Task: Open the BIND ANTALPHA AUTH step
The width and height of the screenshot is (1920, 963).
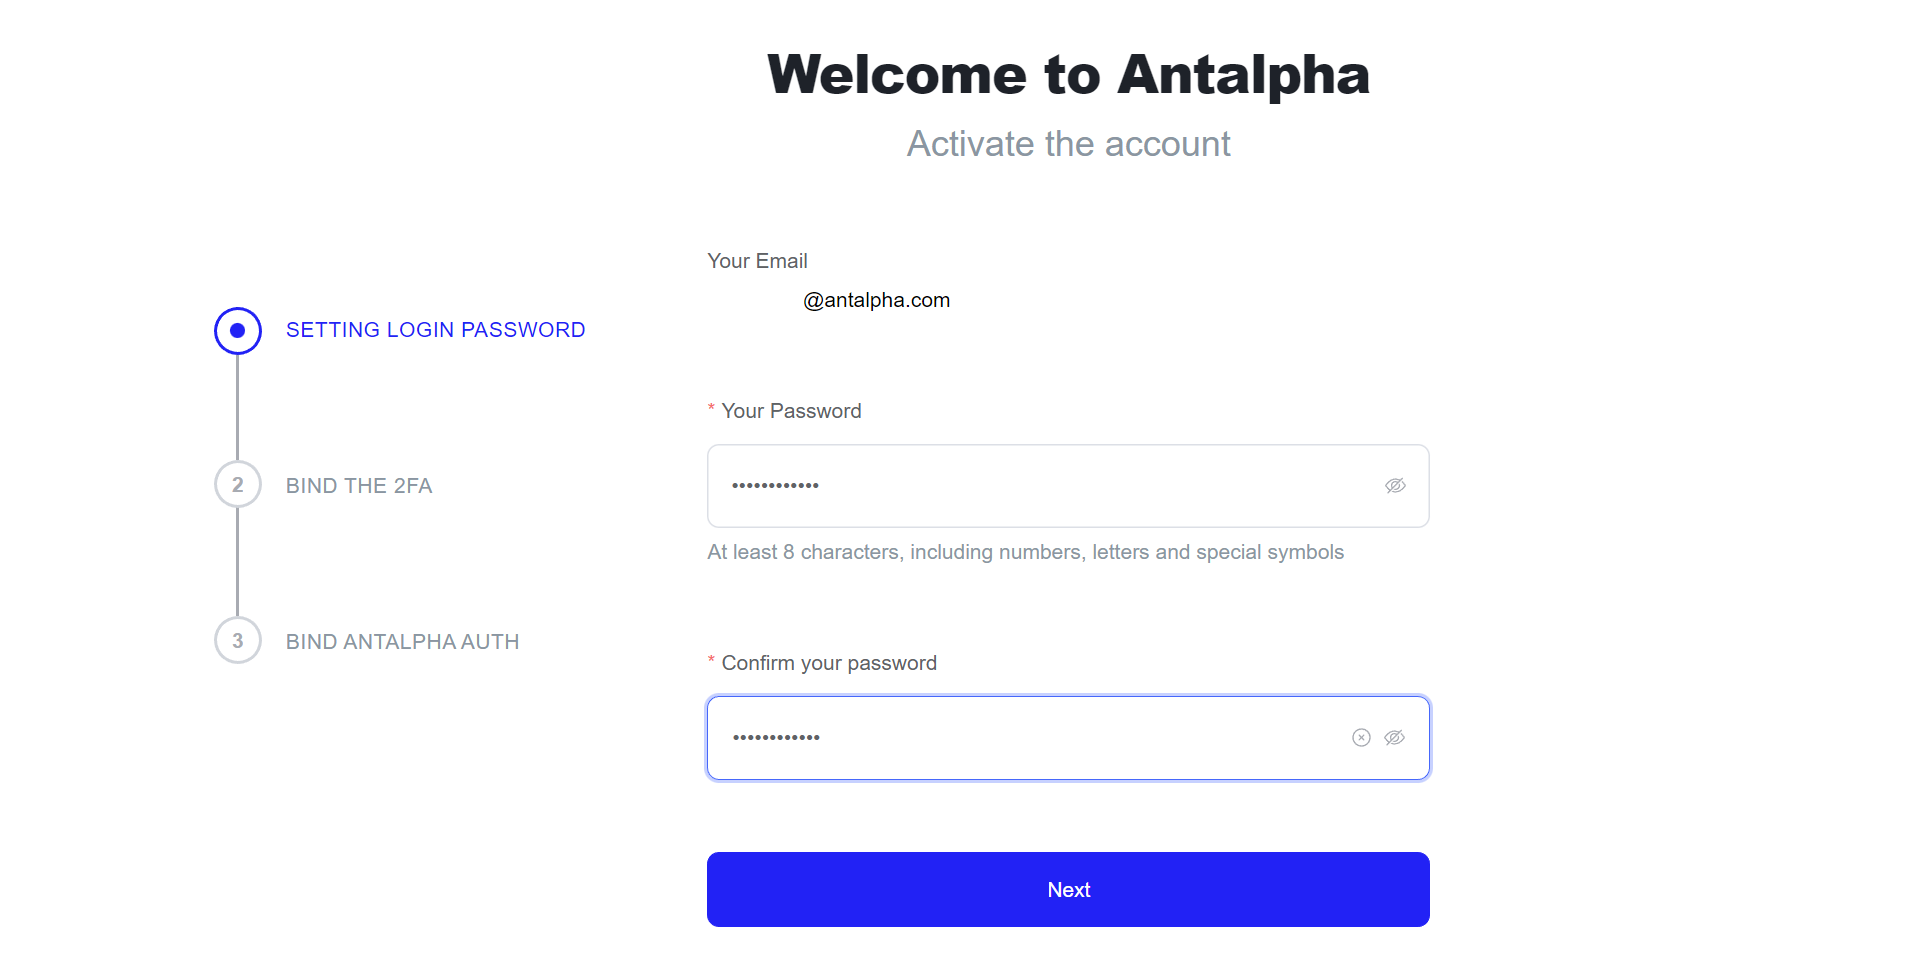Action: click(x=402, y=641)
